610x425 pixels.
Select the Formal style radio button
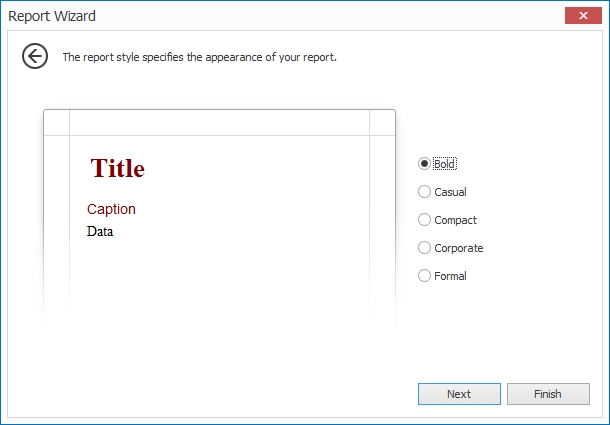click(x=425, y=276)
